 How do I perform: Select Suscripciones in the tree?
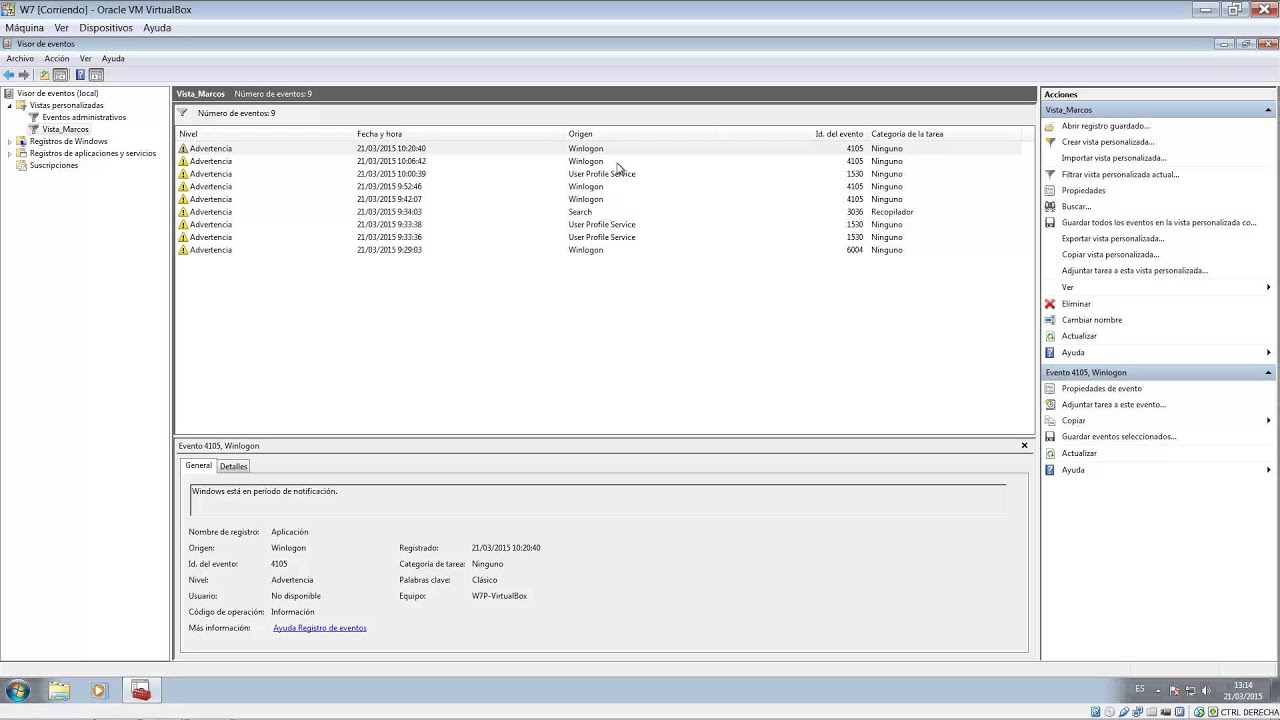54,165
